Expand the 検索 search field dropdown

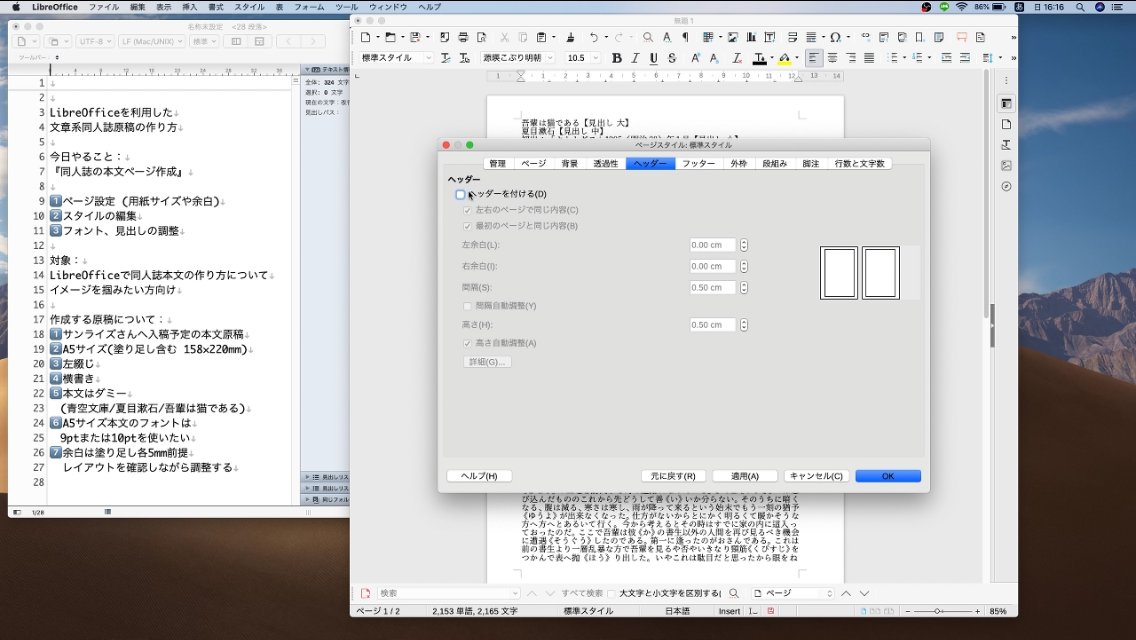[x=515, y=594]
